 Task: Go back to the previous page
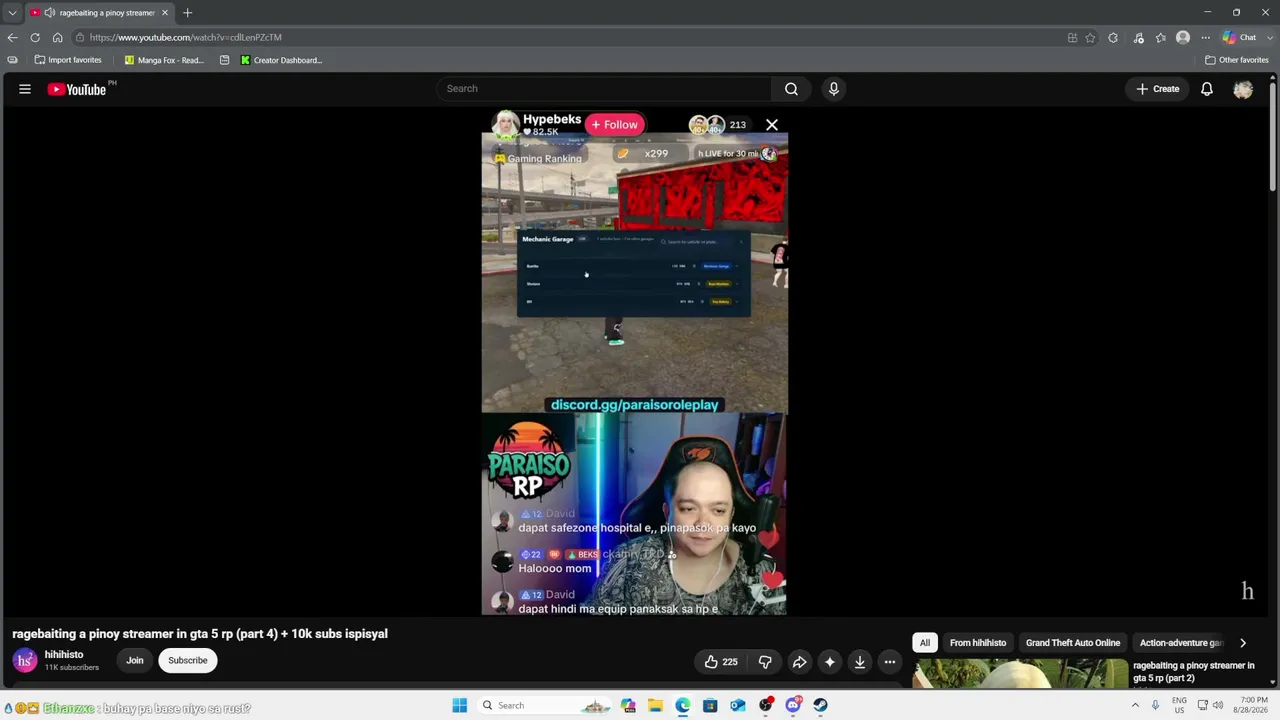pyautogui.click(x=12, y=37)
